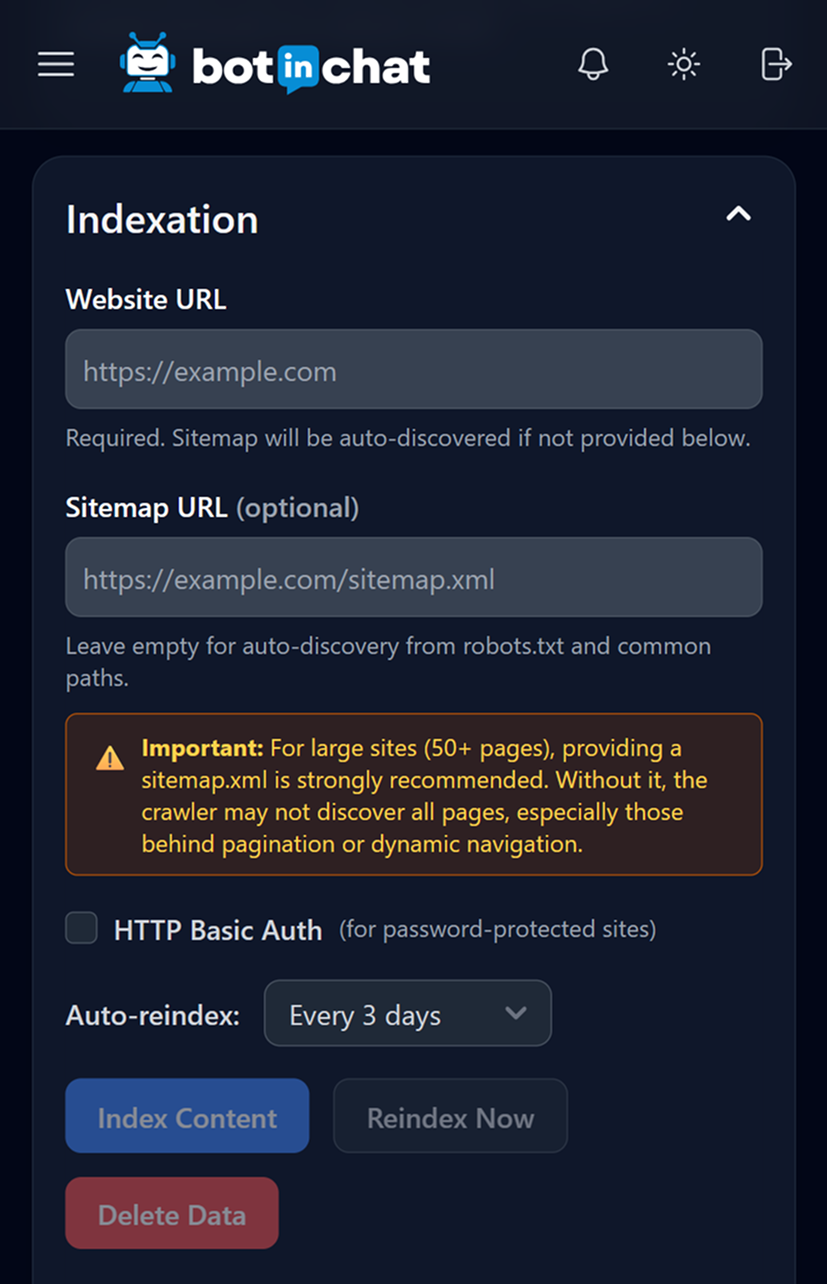This screenshot has width=827, height=1284.
Task: Click the HTTP Basic Auth label text
Action: pos(218,931)
